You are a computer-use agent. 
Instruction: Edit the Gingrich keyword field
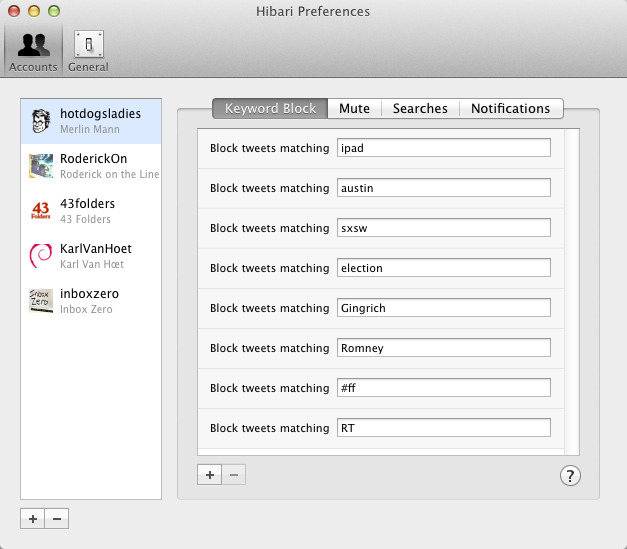443,308
